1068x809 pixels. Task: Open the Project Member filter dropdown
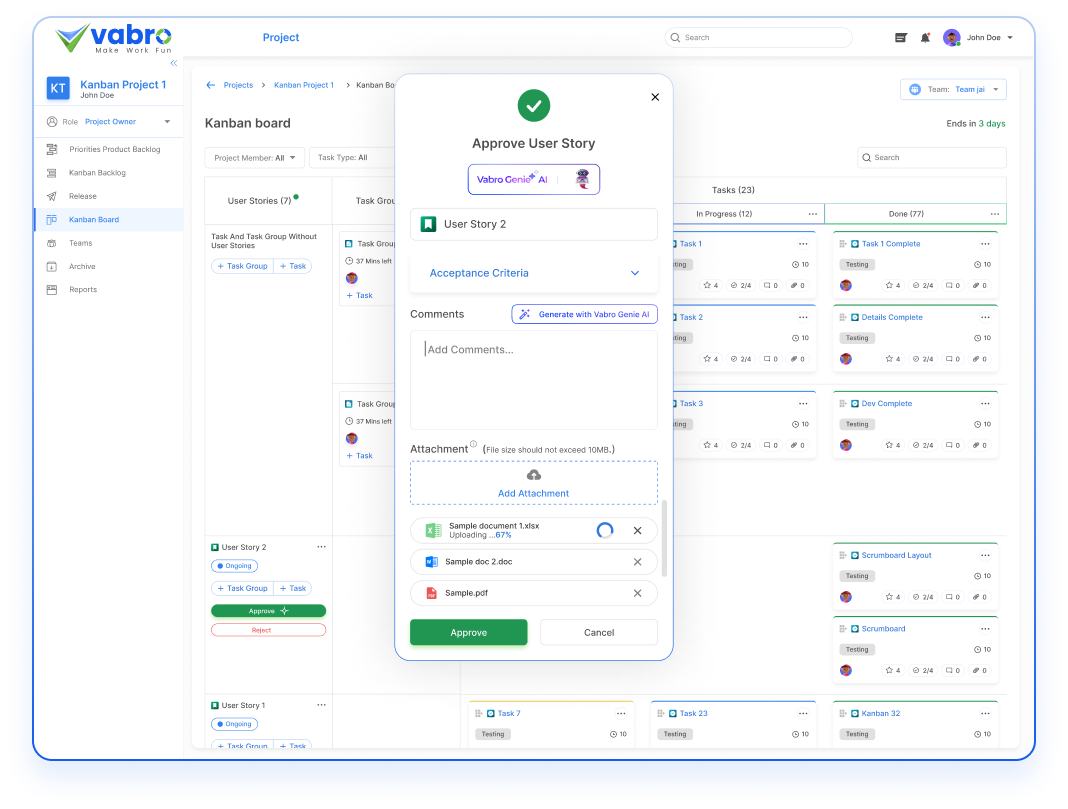pyautogui.click(x=254, y=158)
